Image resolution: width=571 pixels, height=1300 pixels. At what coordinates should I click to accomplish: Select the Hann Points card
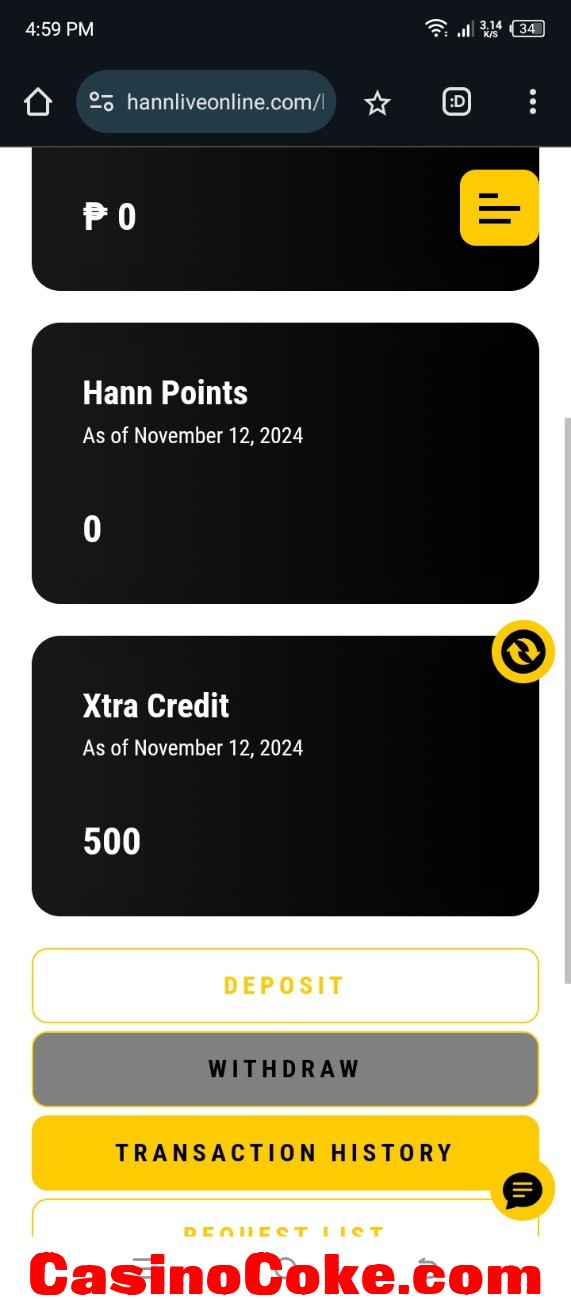tap(285, 463)
